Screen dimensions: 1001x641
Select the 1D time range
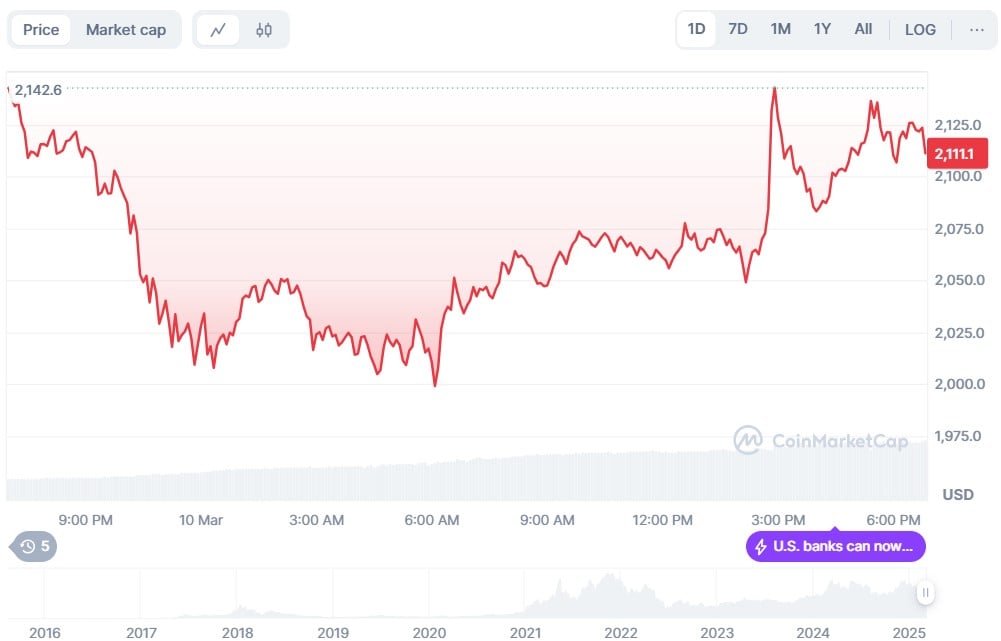pos(696,29)
